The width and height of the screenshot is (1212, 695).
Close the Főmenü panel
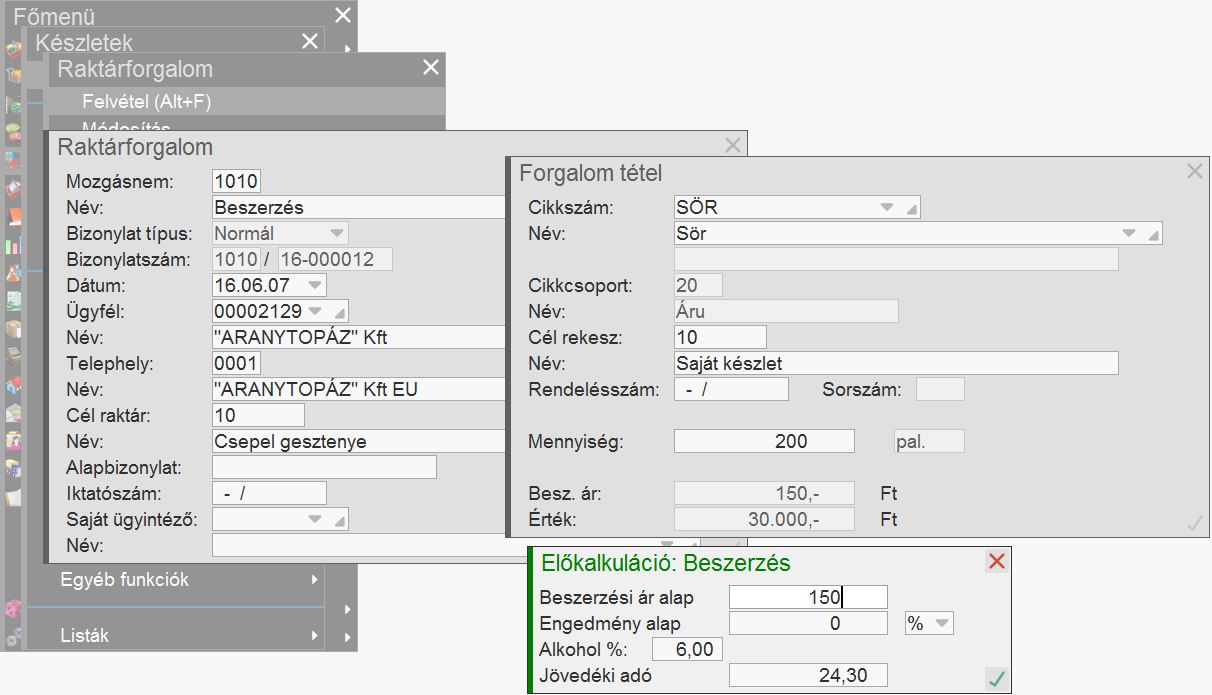343,15
